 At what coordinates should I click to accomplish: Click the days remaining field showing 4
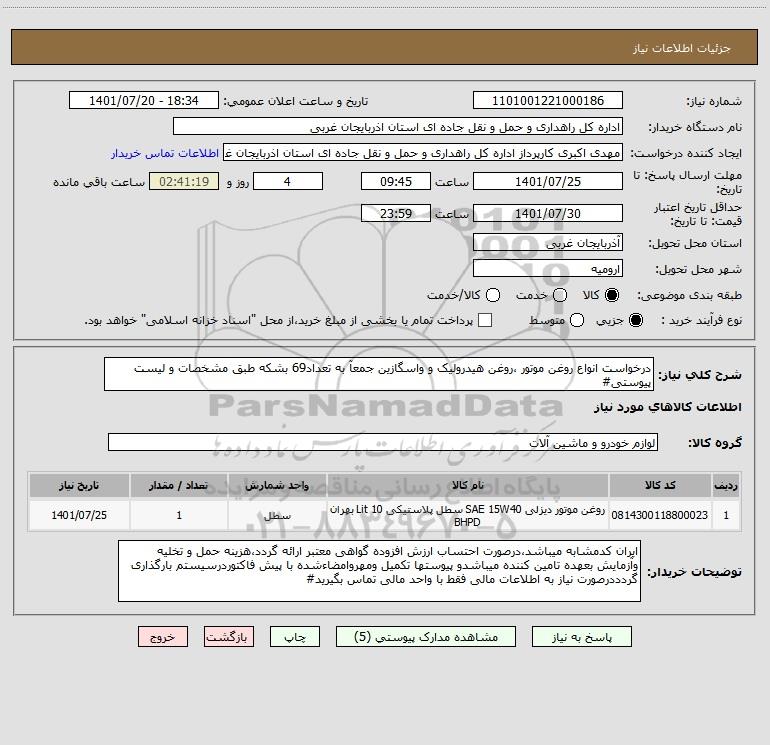(x=288, y=181)
